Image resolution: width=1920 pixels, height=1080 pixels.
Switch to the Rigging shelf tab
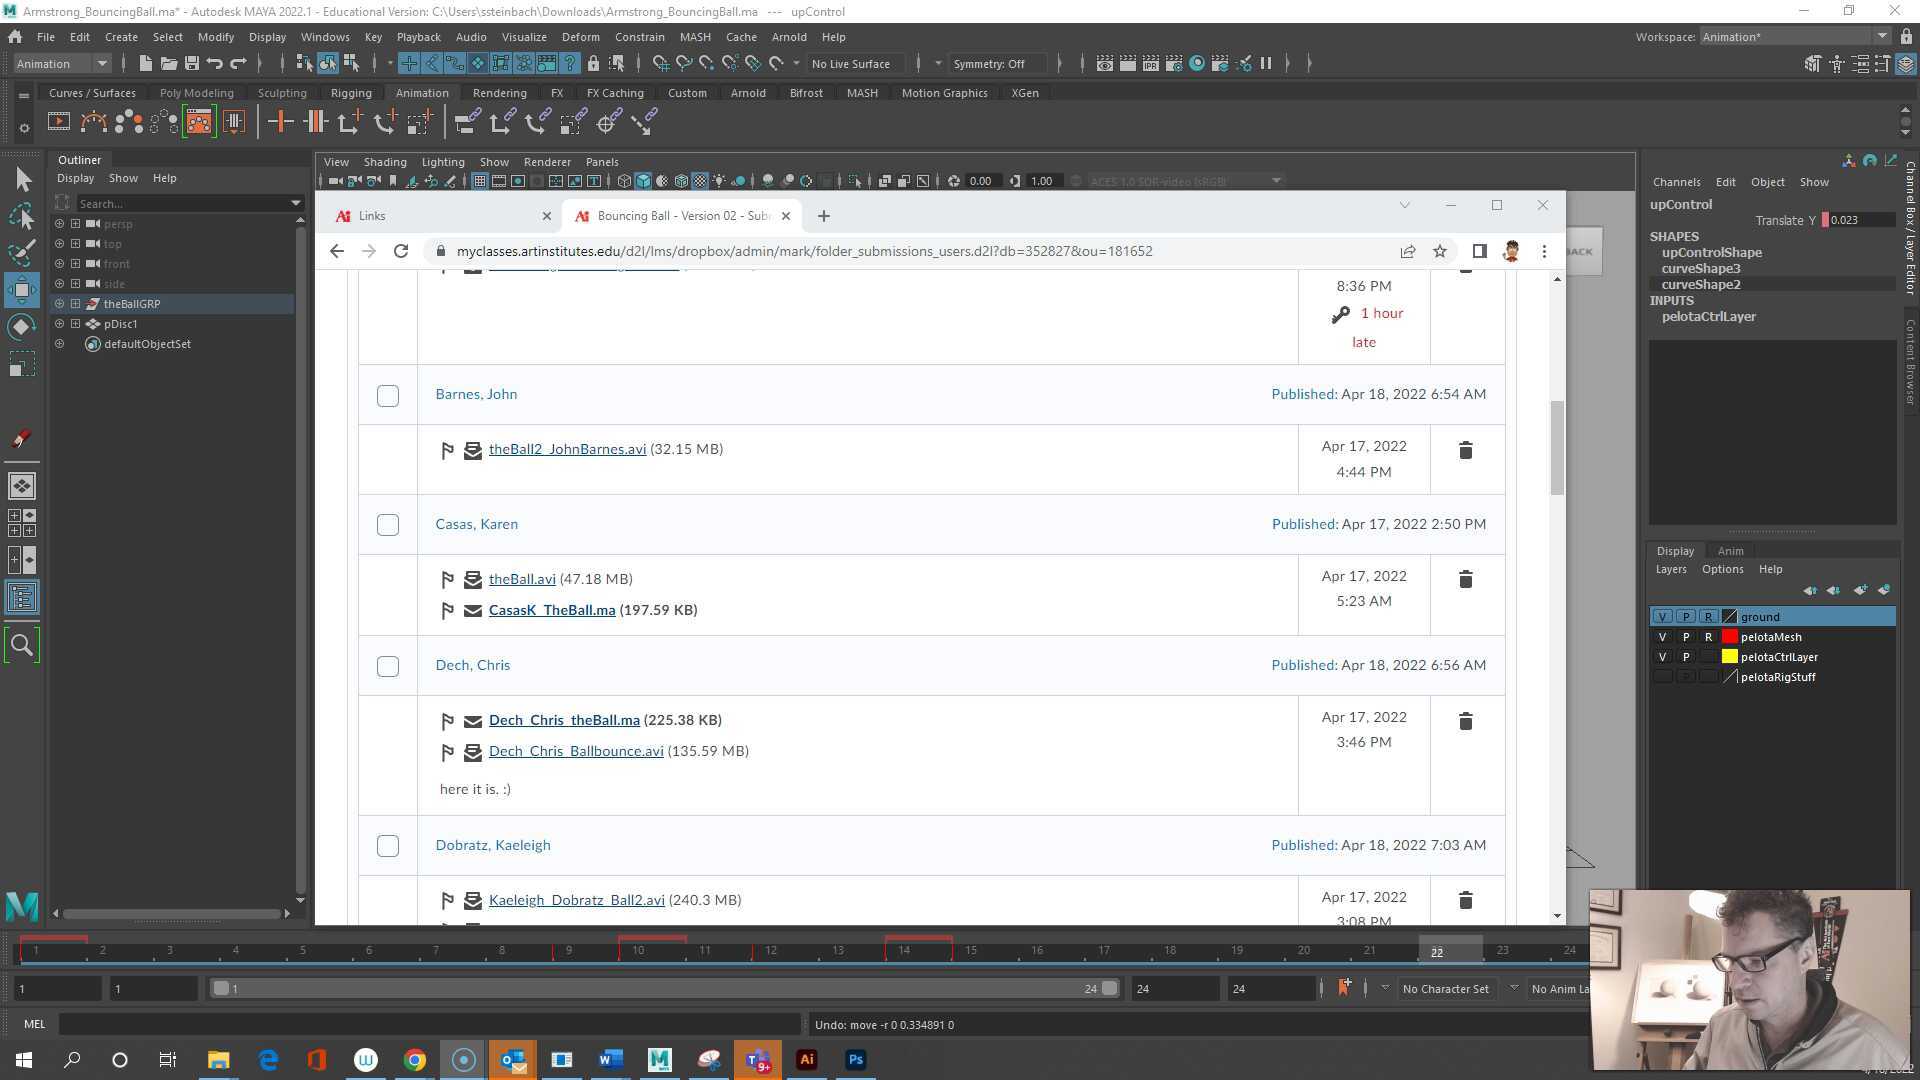click(350, 93)
